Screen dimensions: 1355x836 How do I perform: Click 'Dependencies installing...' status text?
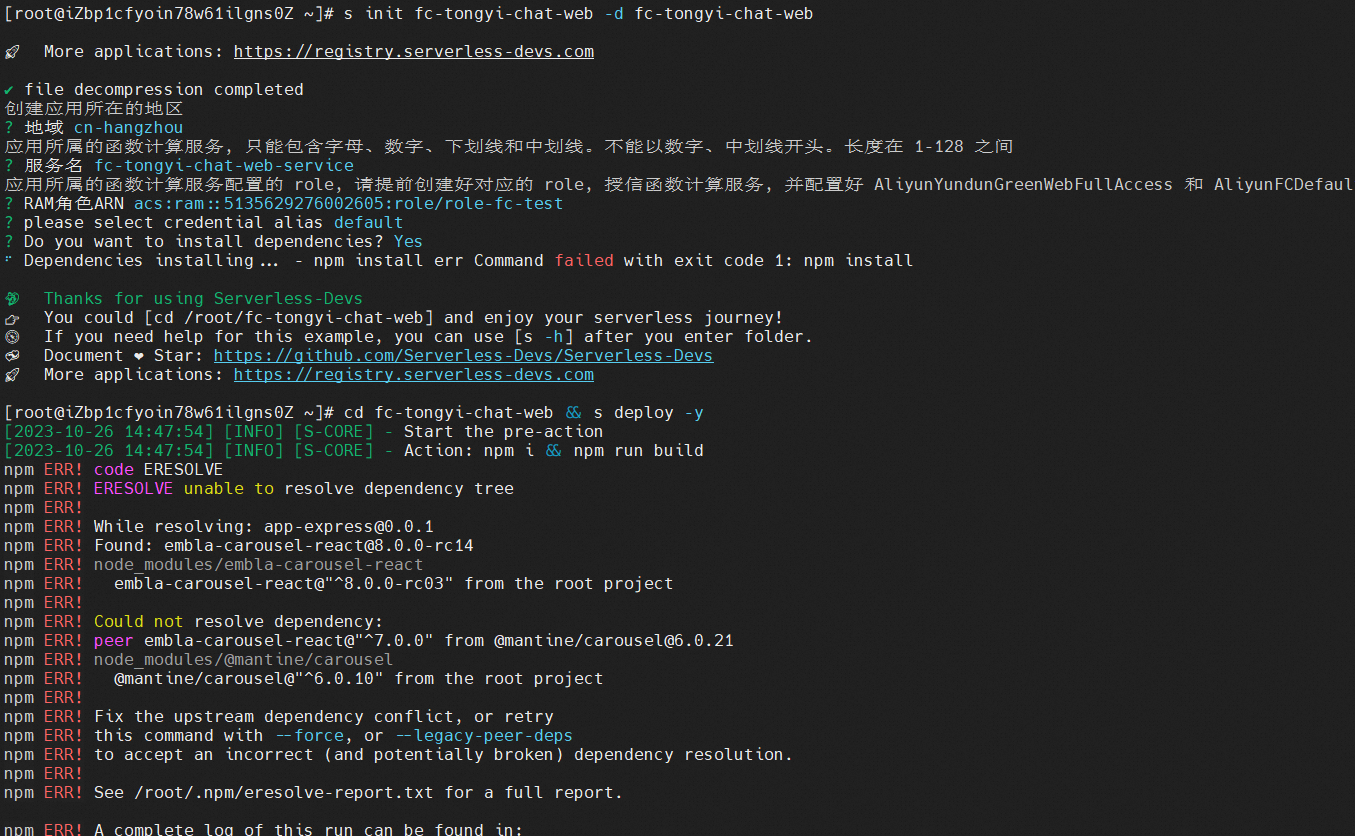(151, 261)
